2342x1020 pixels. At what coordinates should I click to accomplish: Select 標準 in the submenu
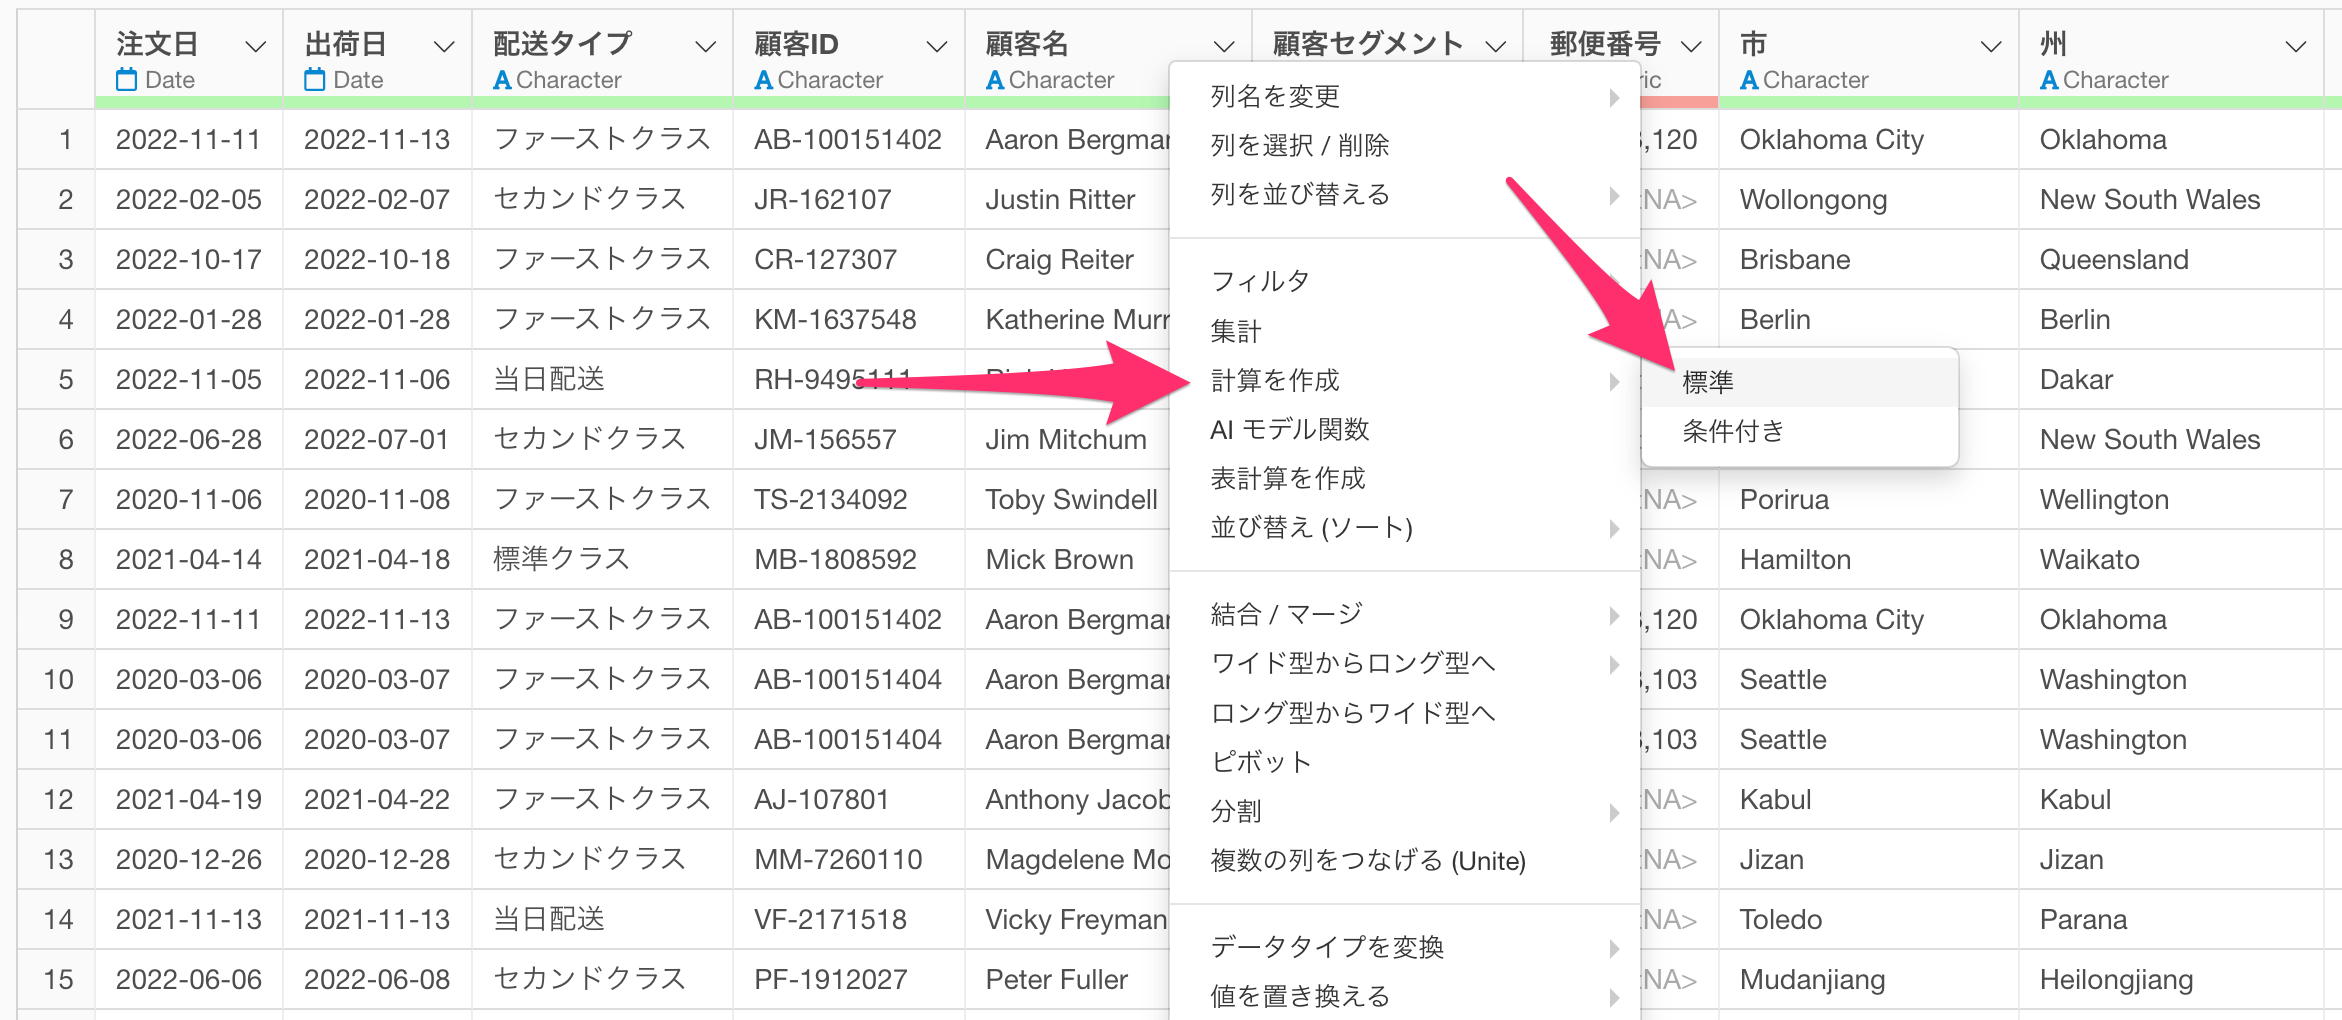1708,382
